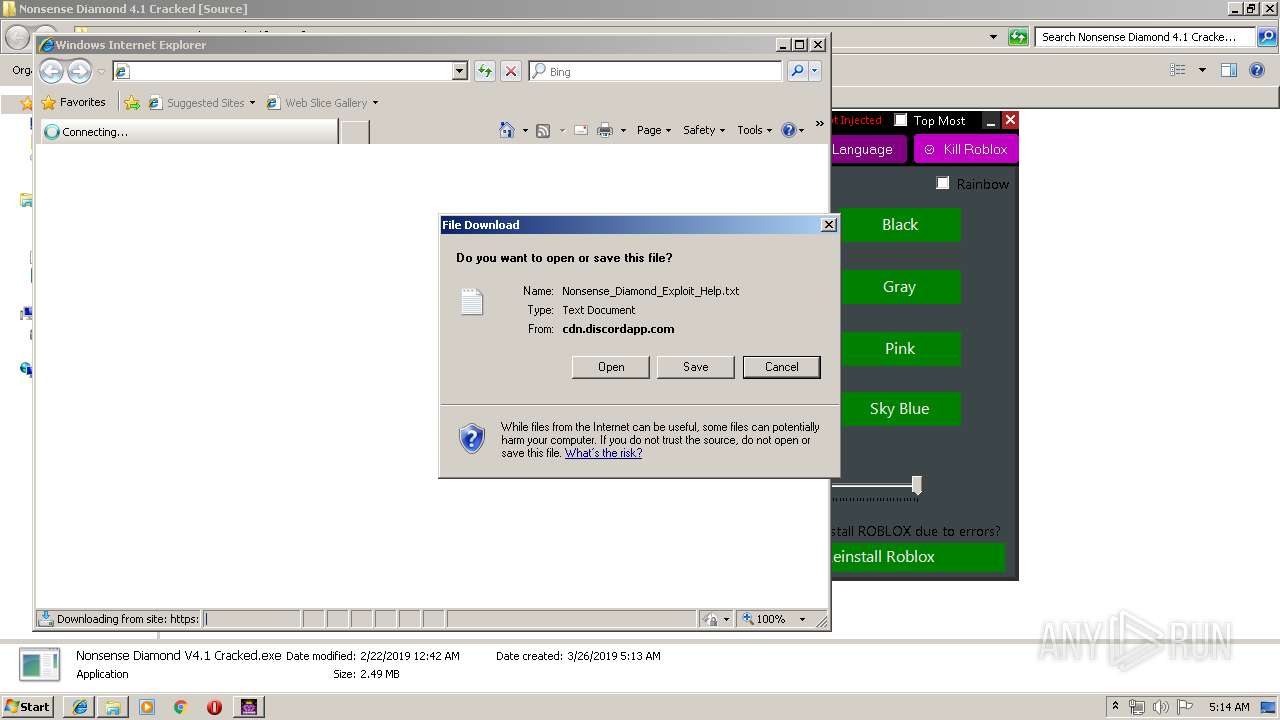Image resolution: width=1280 pixels, height=720 pixels.
Task: Open the zoom level 100% dropdown
Action: coord(802,619)
